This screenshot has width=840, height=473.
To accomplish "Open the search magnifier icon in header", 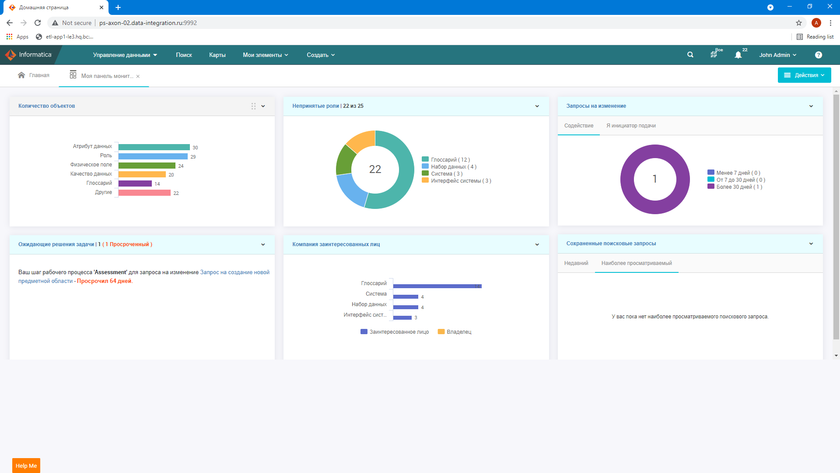I will tap(690, 55).
